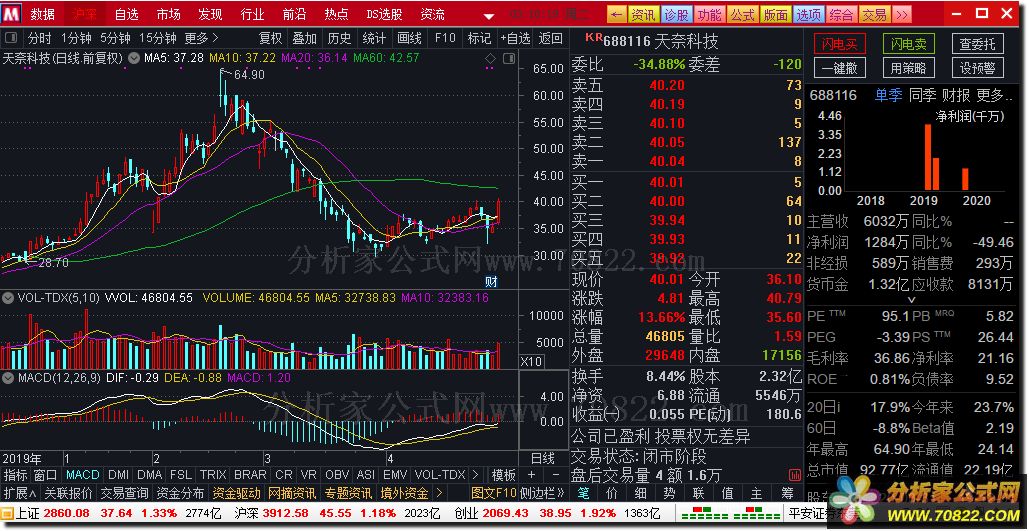The image size is (1029, 531).
Task: Switch to the 主 main force tab
Action: coord(757,492)
